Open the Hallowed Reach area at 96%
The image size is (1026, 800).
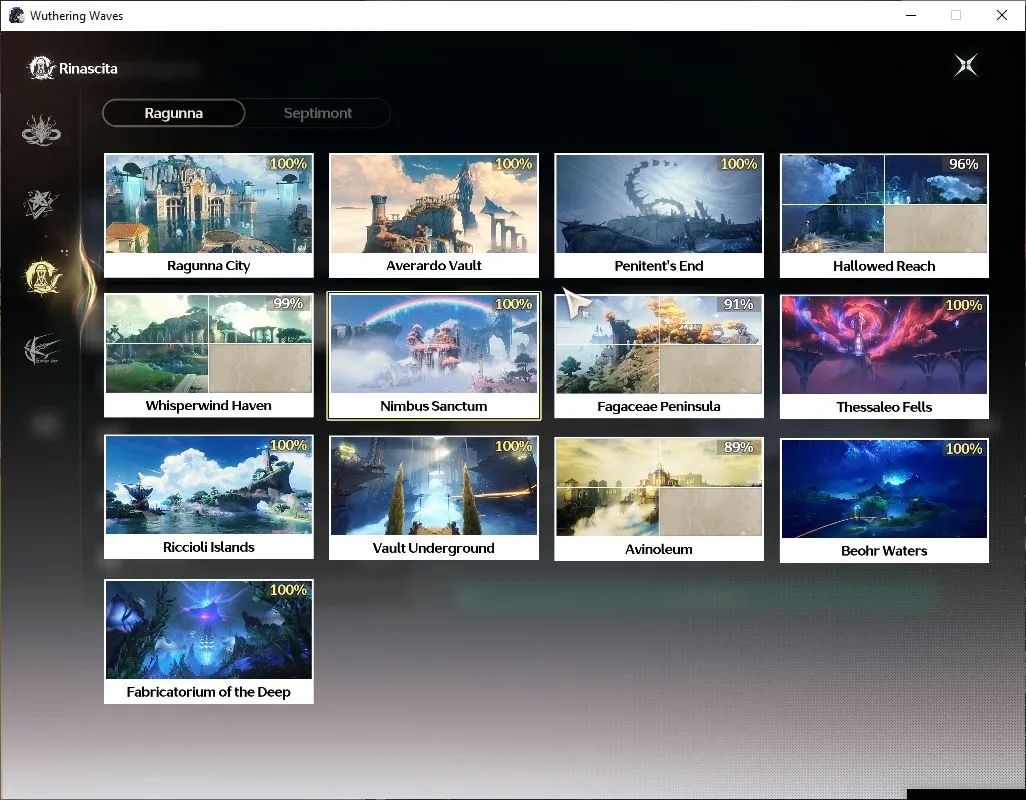(884, 216)
